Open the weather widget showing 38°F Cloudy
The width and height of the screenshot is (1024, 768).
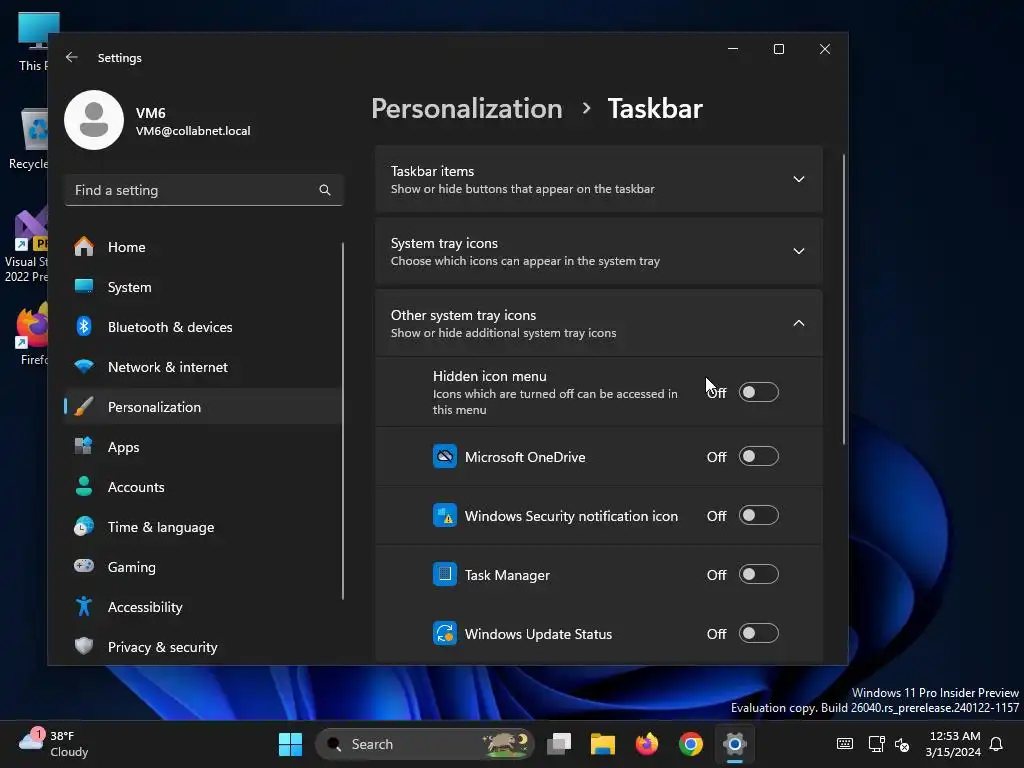(x=54, y=744)
